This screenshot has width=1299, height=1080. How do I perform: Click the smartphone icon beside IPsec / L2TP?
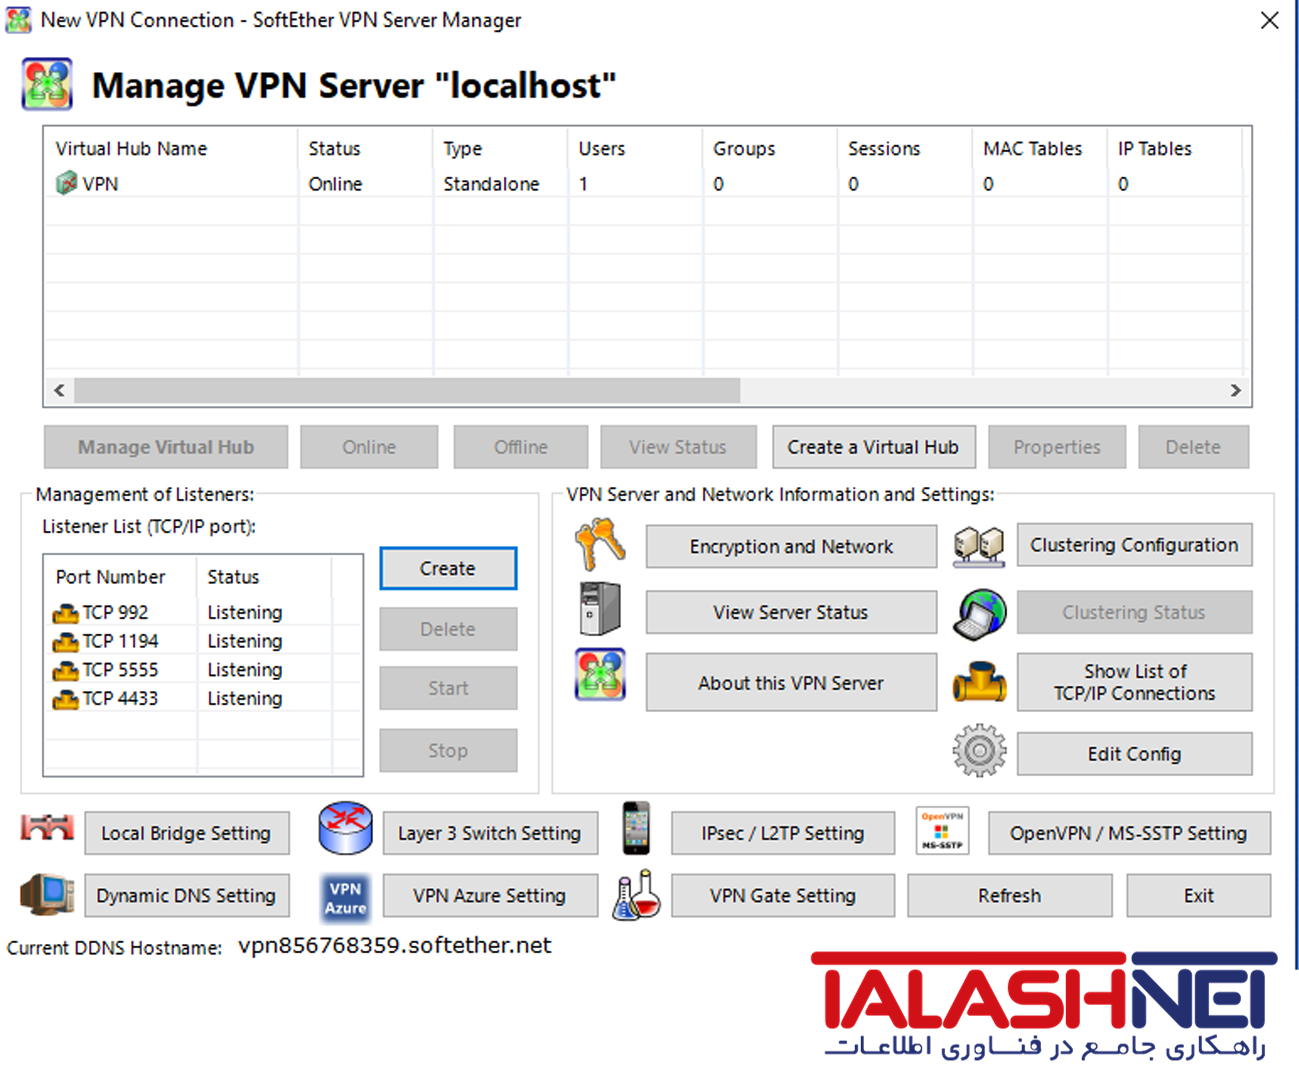636,828
